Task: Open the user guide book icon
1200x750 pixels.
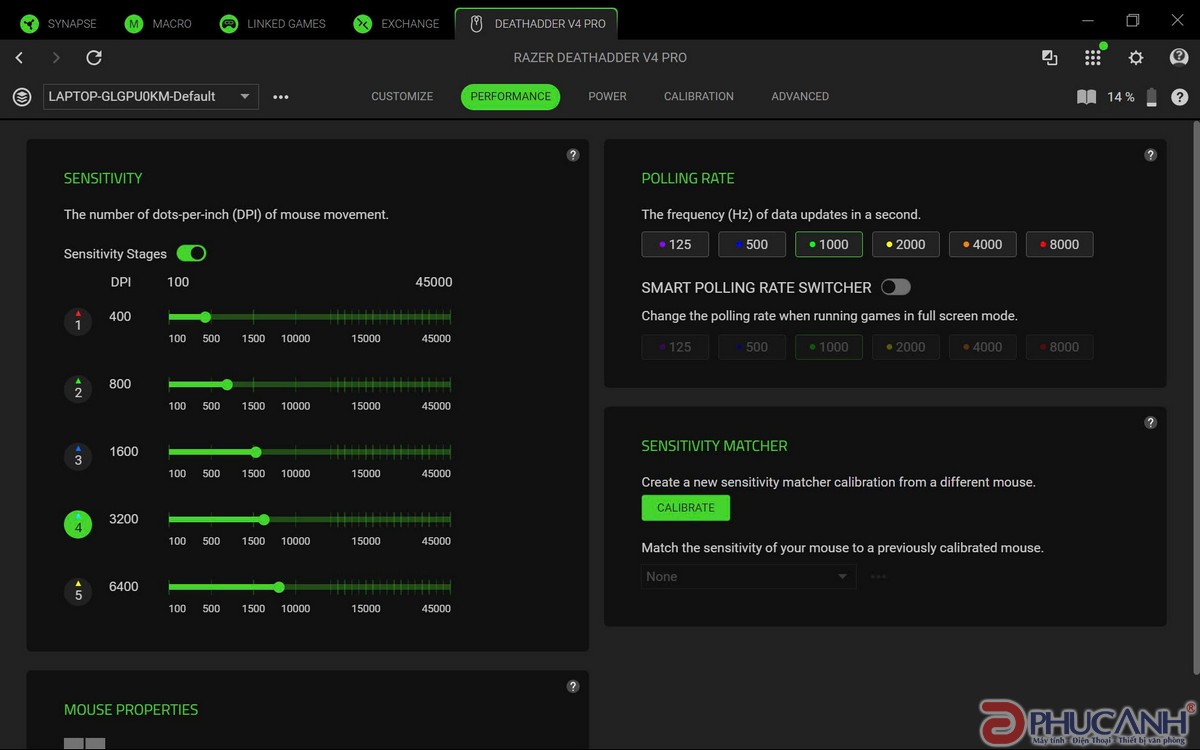Action: [1087, 97]
